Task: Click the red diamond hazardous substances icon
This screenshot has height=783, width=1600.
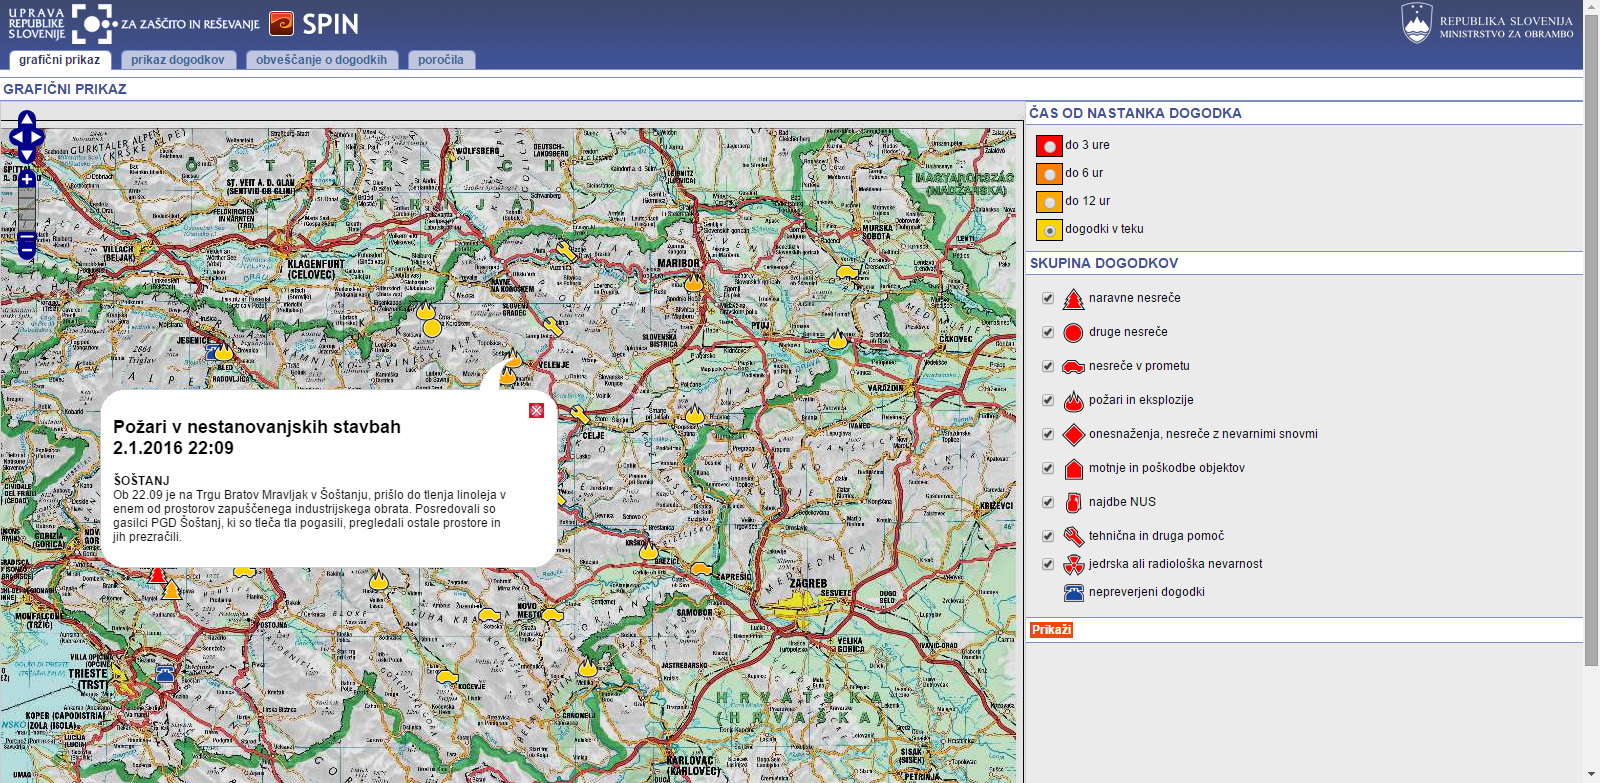Action: pyautogui.click(x=1073, y=435)
